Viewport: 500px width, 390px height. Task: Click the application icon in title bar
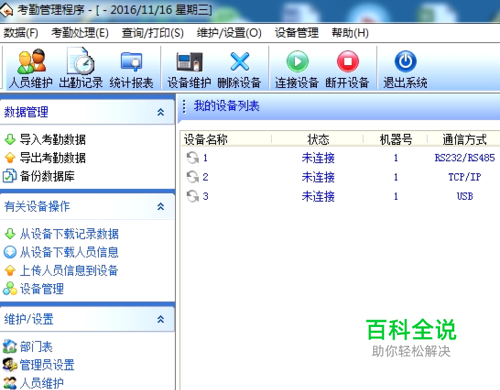click(x=7, y=10)
